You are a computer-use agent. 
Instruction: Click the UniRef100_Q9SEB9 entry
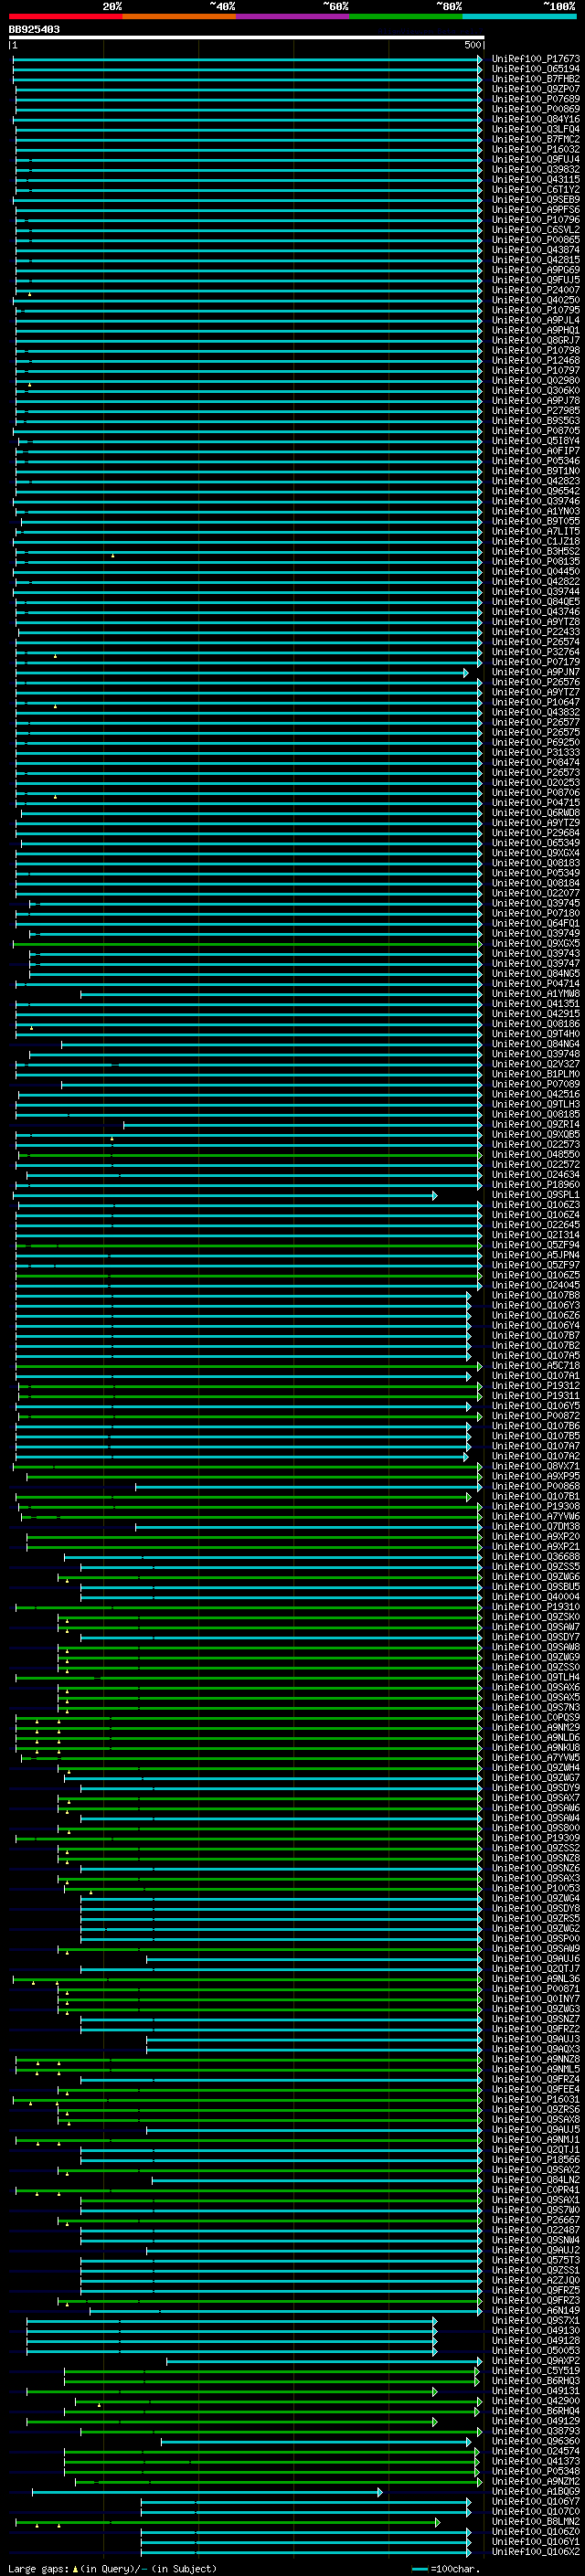pyautogui.click(x=535, y=199)
